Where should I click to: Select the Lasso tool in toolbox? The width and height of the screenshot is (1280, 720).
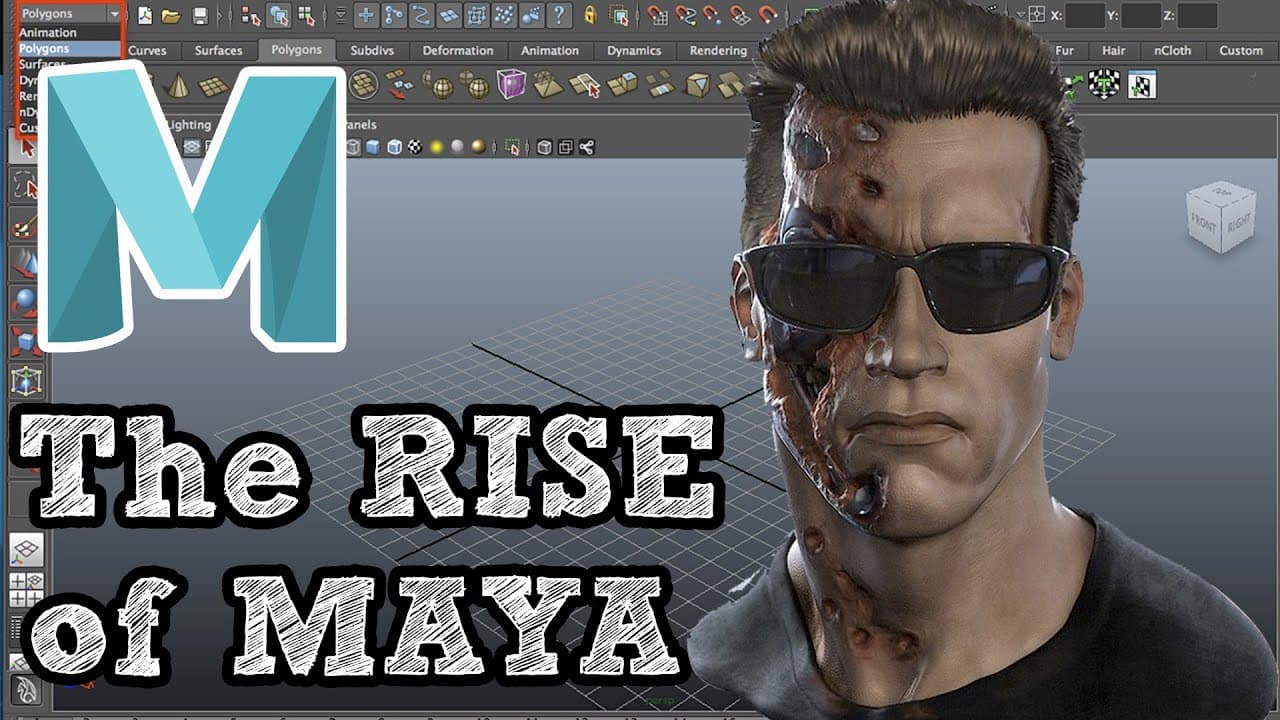tap(26, 187)
